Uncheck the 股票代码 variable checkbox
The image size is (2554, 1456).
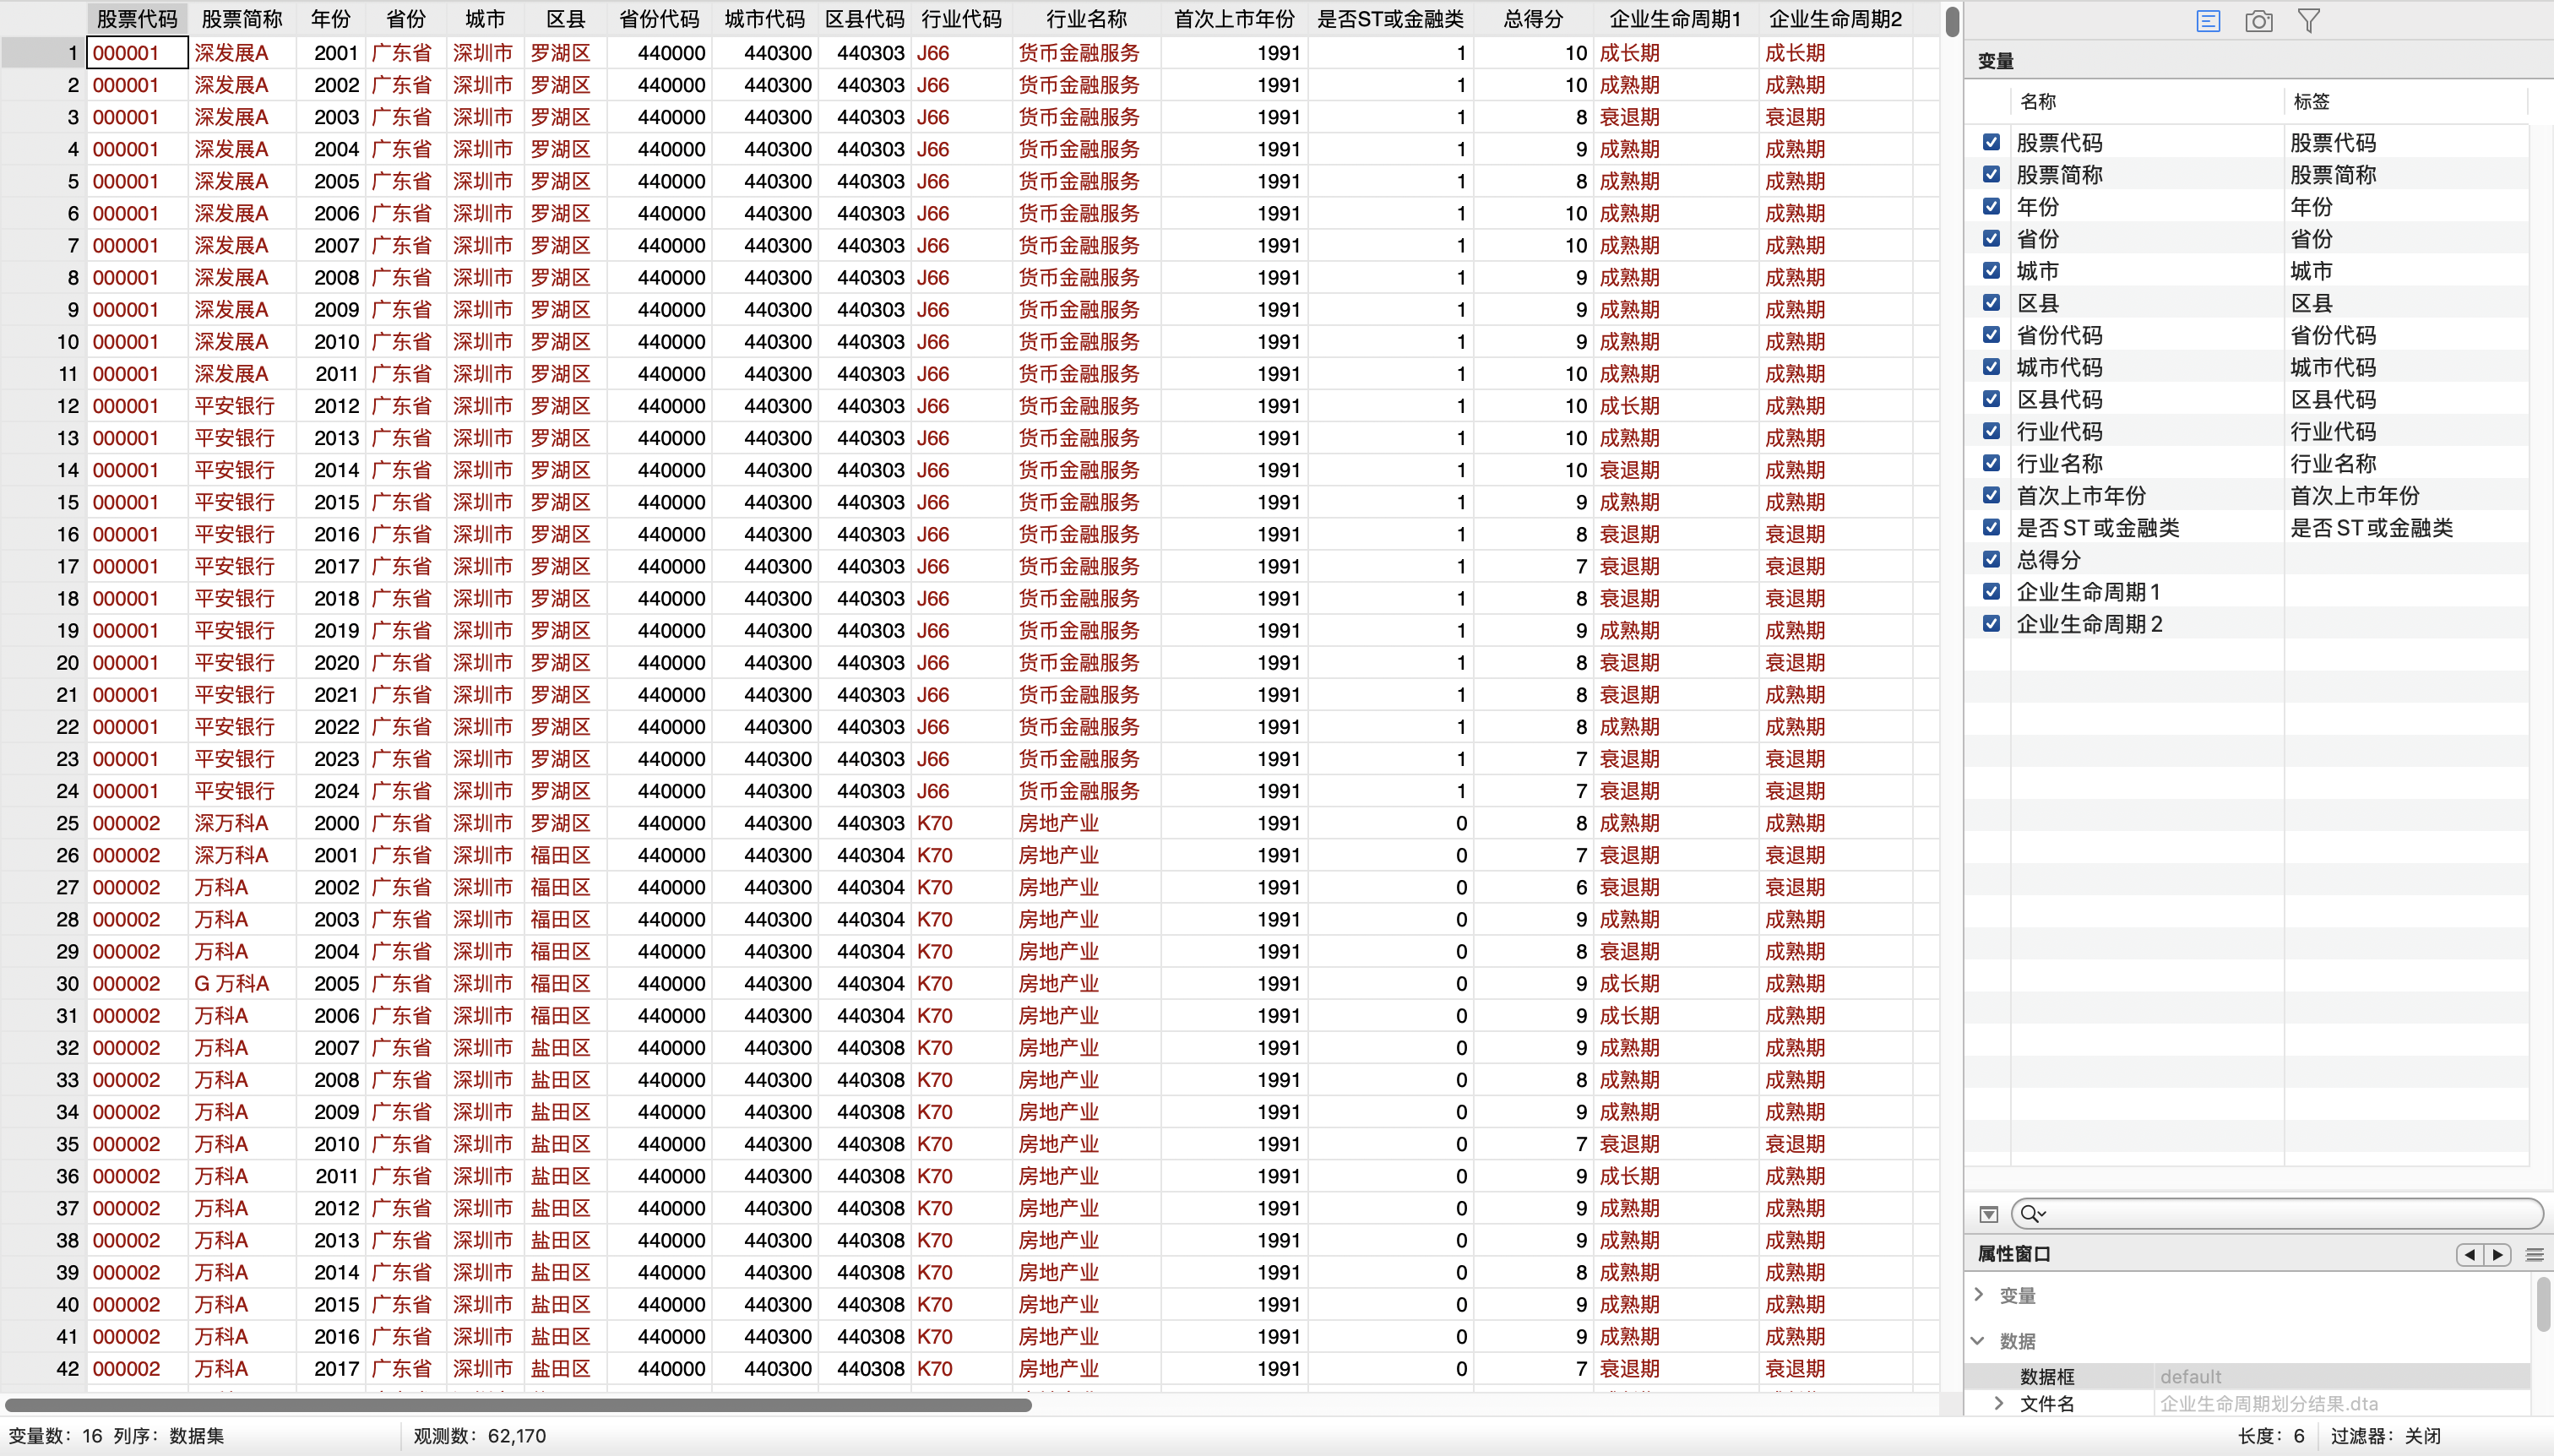click(1991, 142)
